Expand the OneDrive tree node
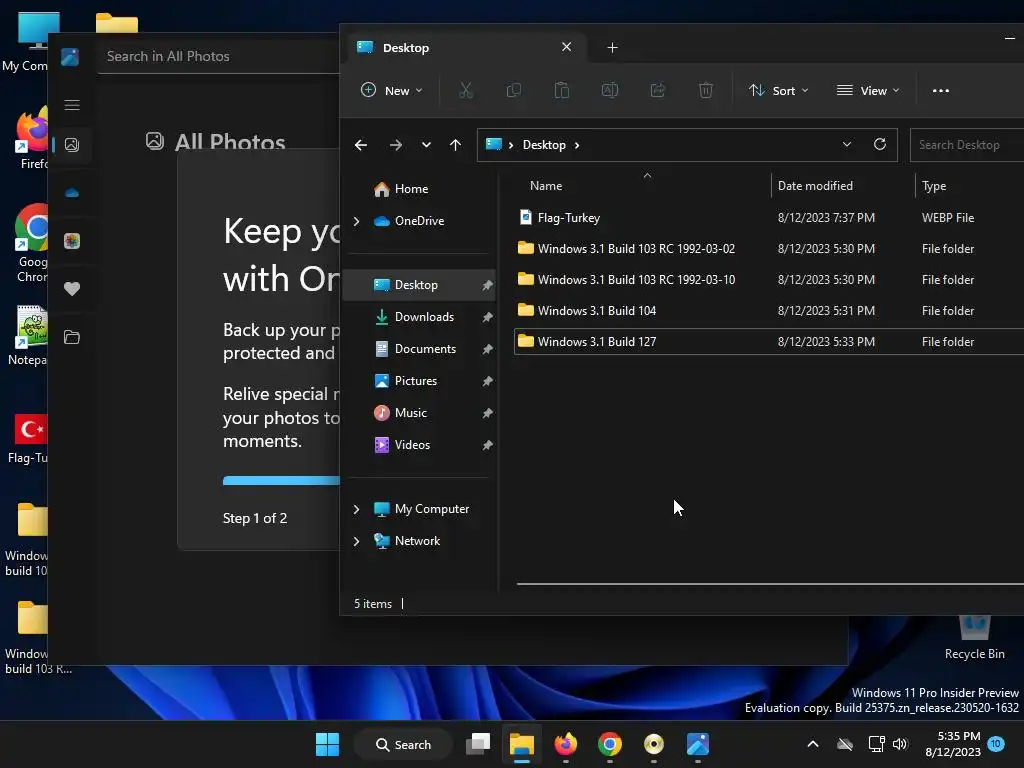The width and height of the screenshot is (1024, 768). (x=357, y=221)
